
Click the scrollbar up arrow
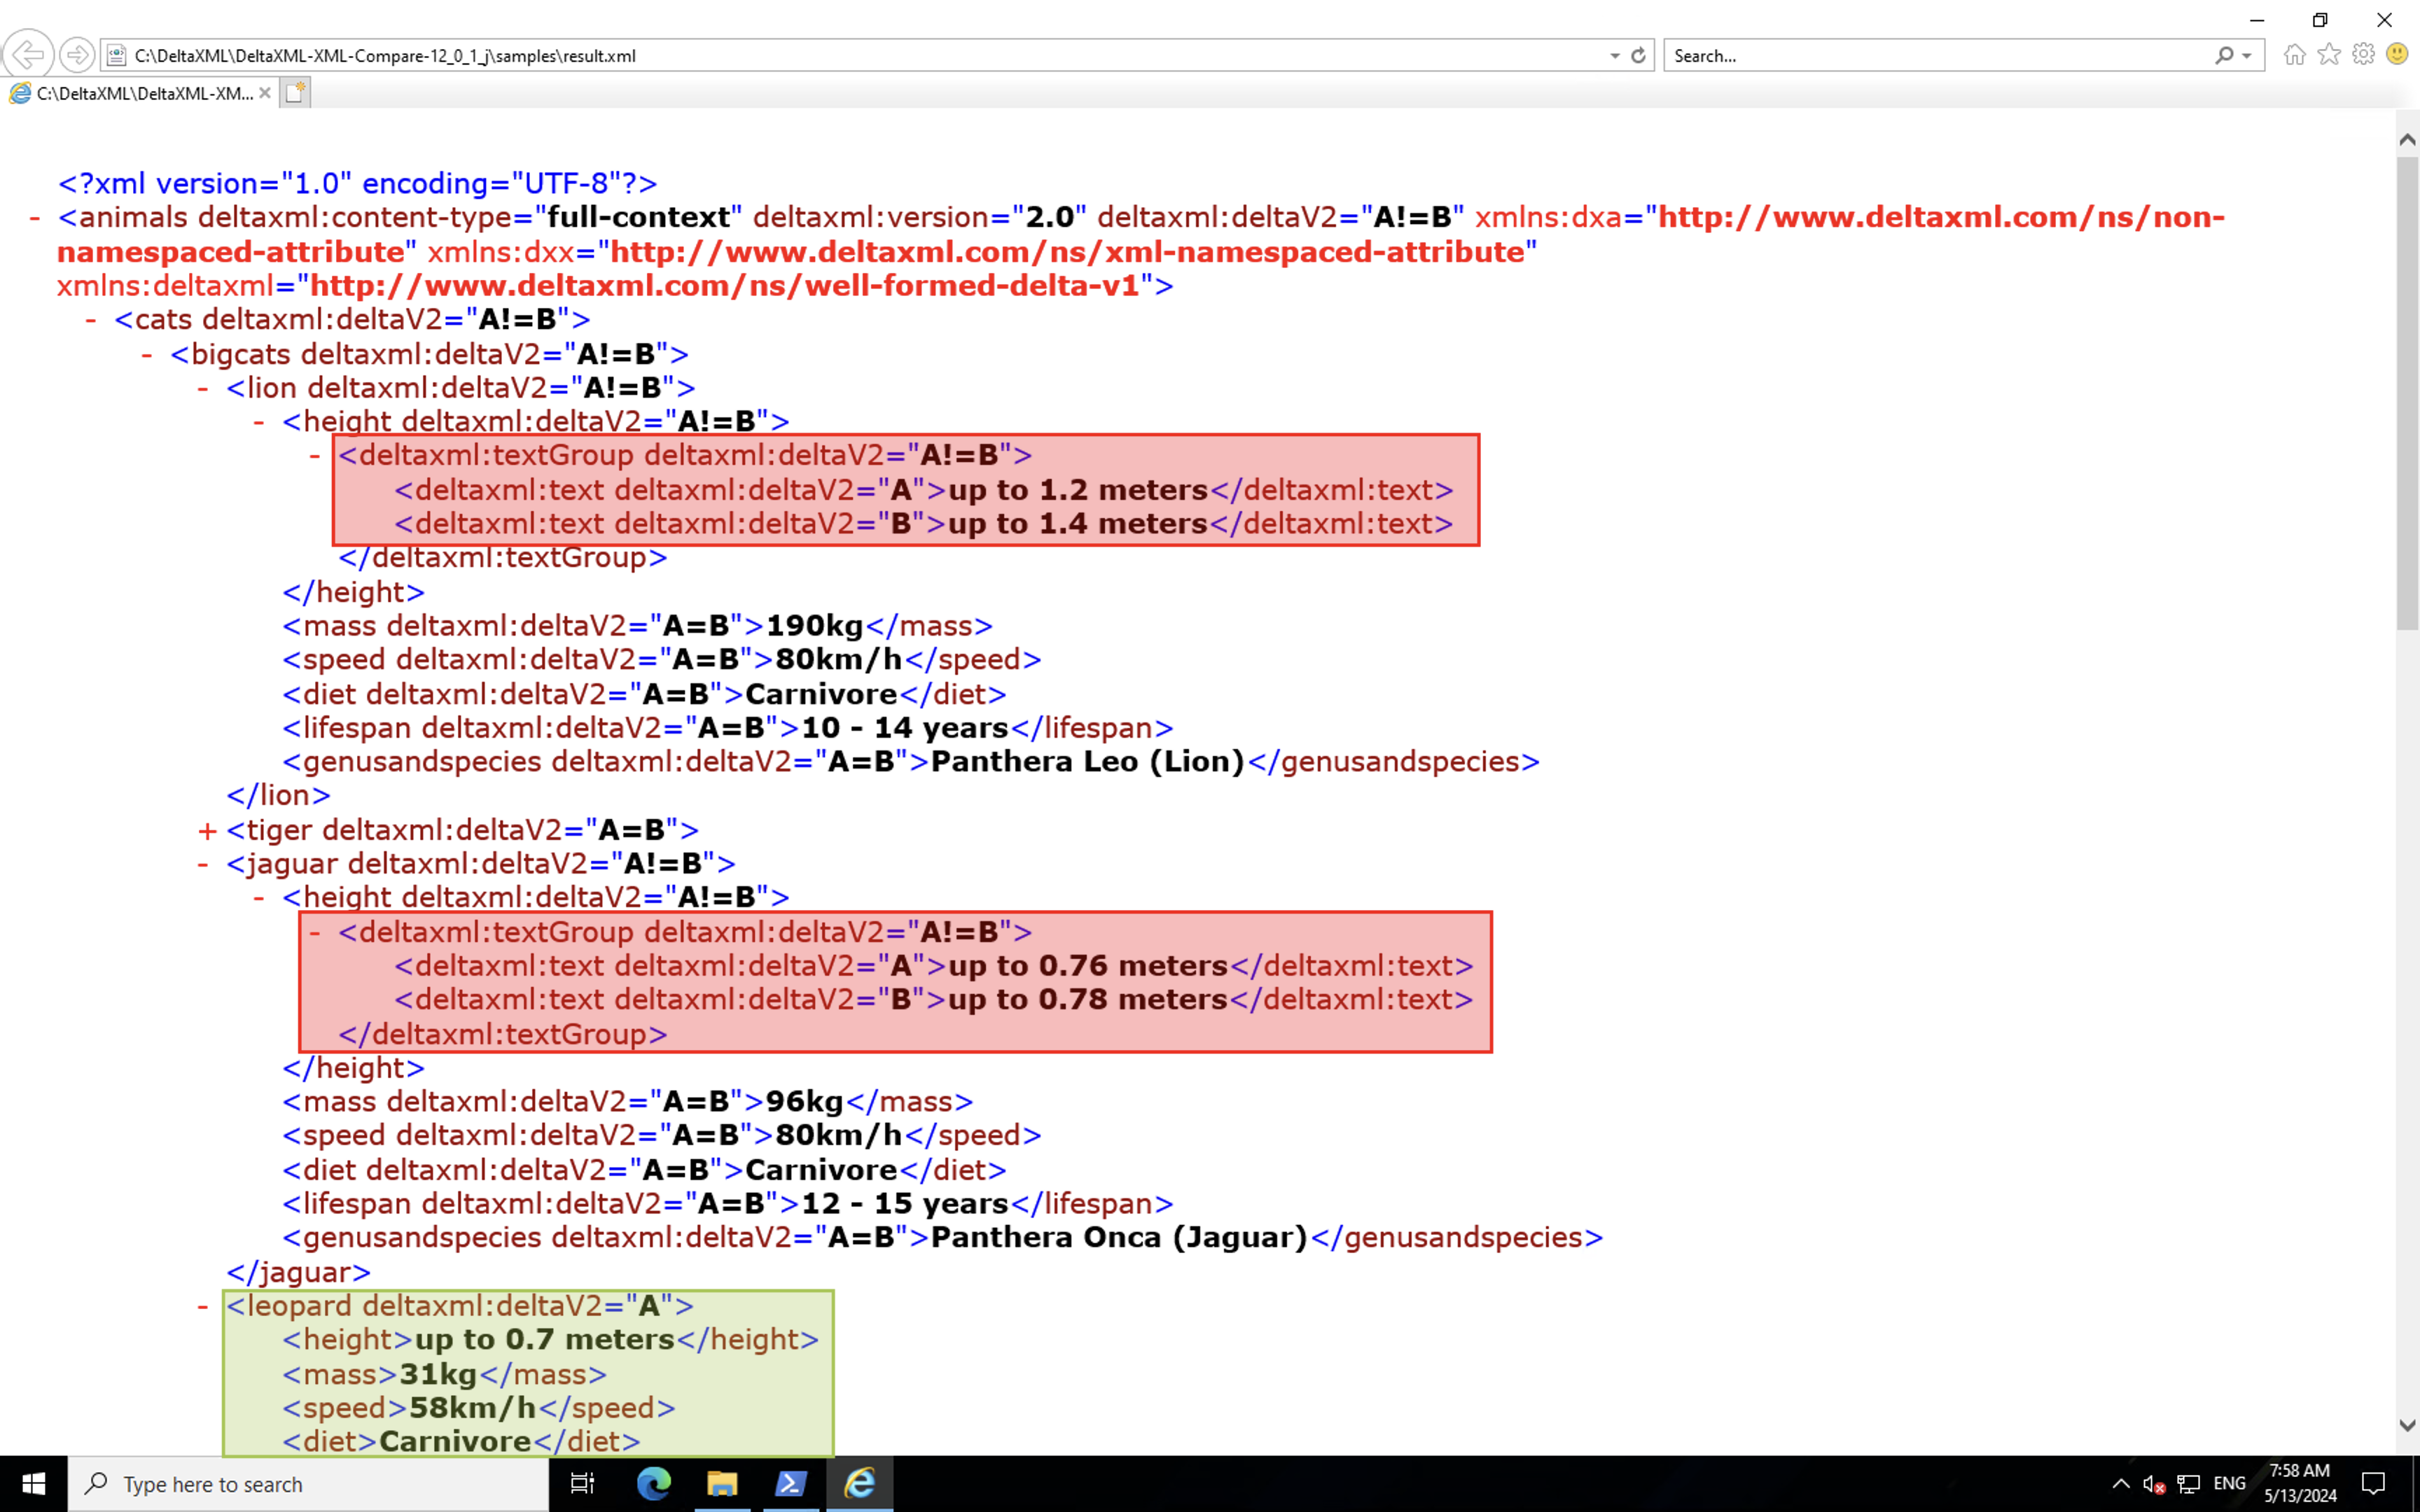pos(2407,141)
